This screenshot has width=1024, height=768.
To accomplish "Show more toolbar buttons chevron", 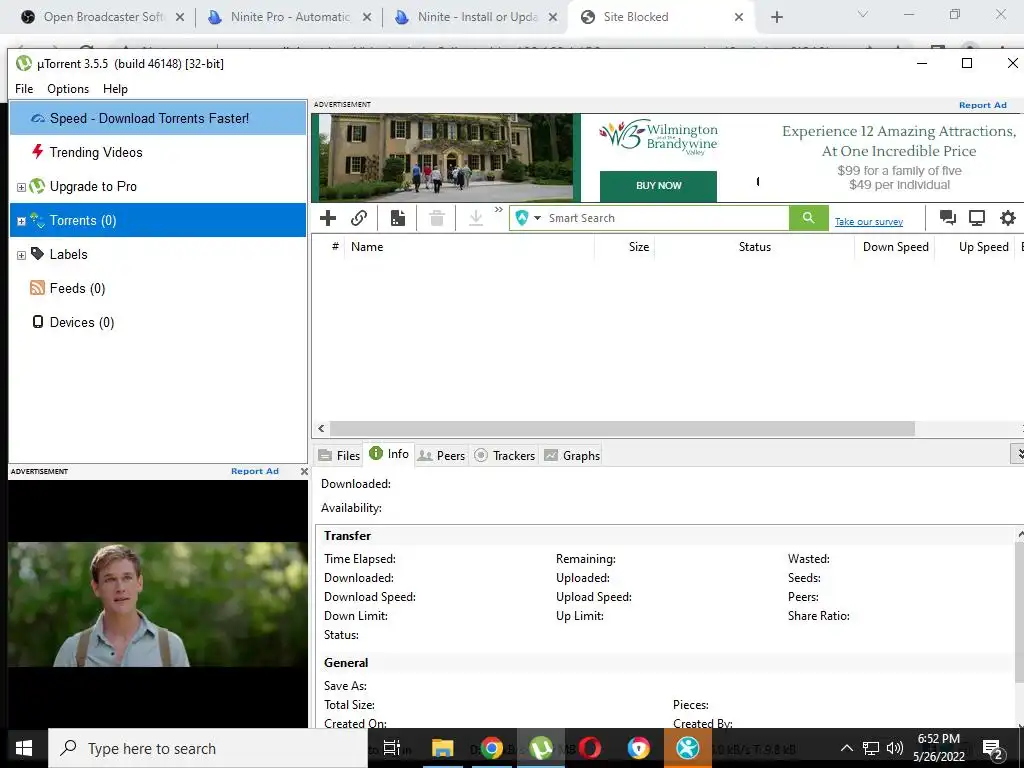I will pos(499,210).
